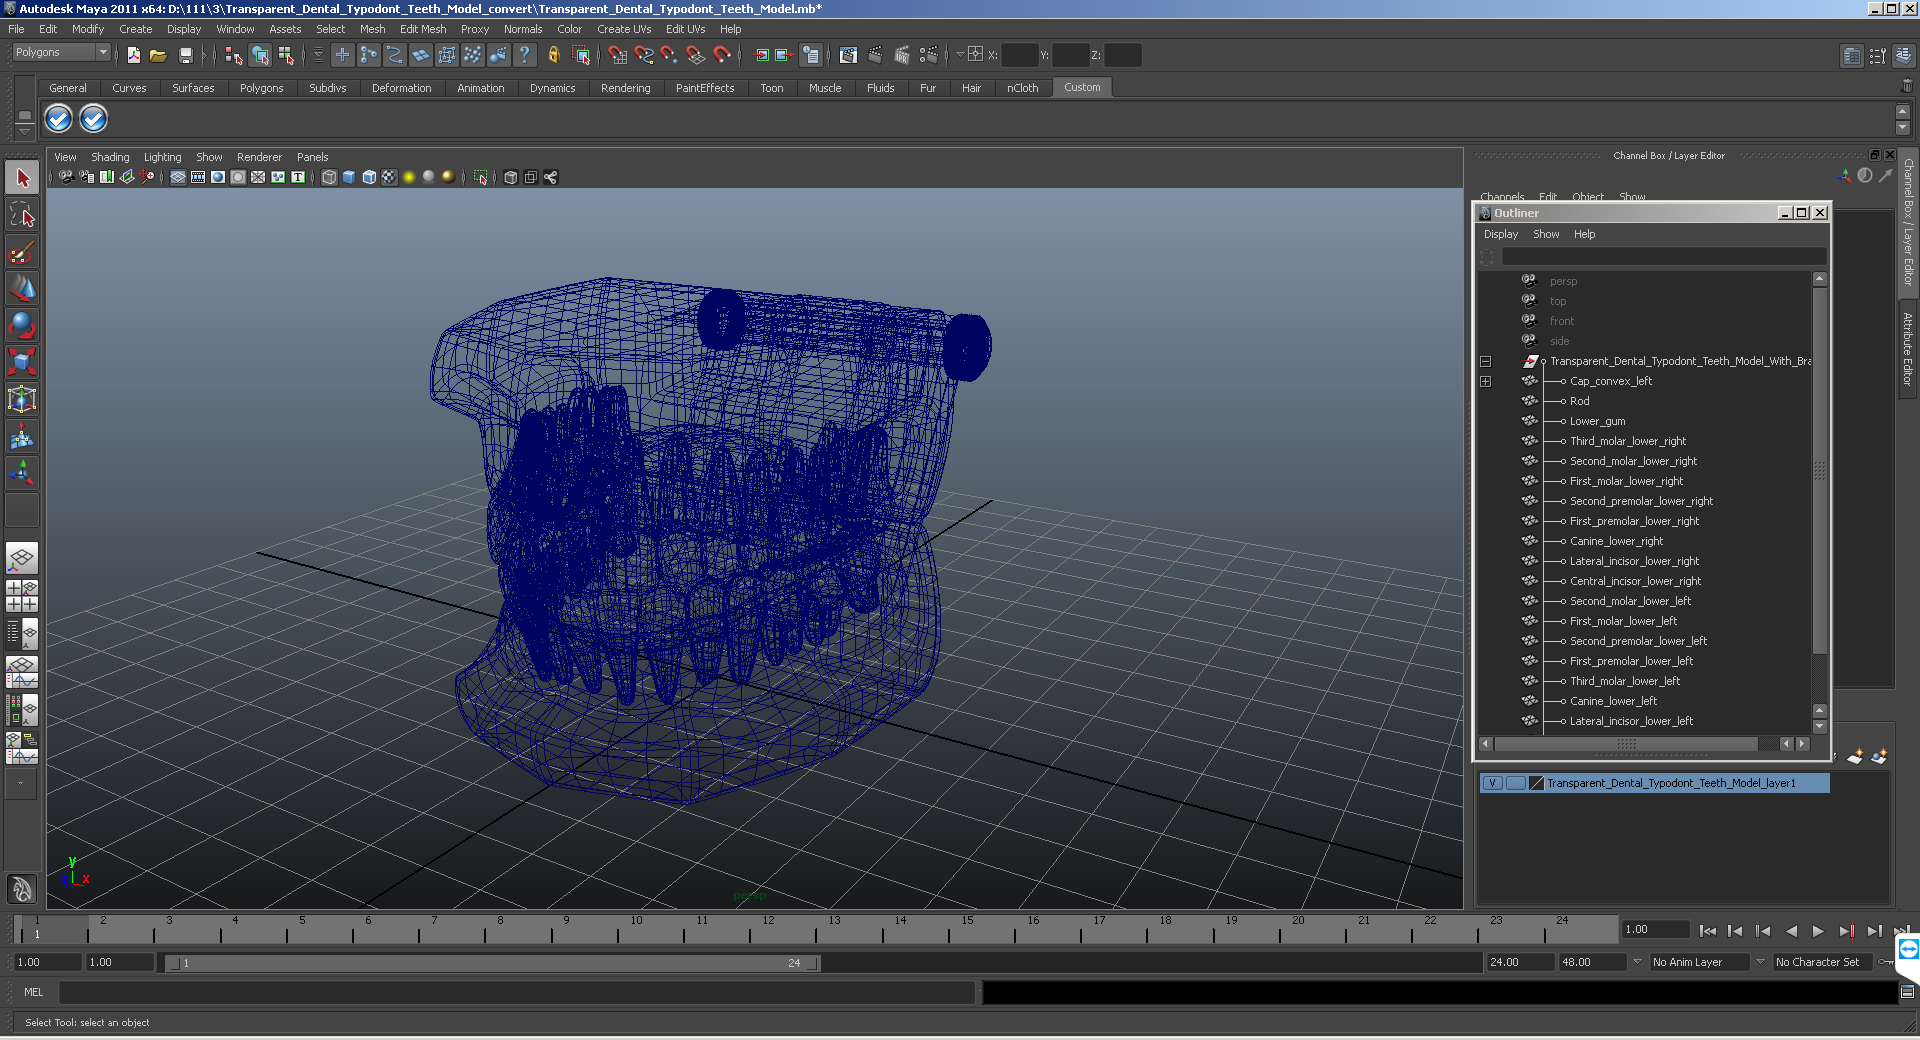Toggle the layer display type box next to V
This screenshot has width=1920, height=1040.
[x=1515, y=783]
